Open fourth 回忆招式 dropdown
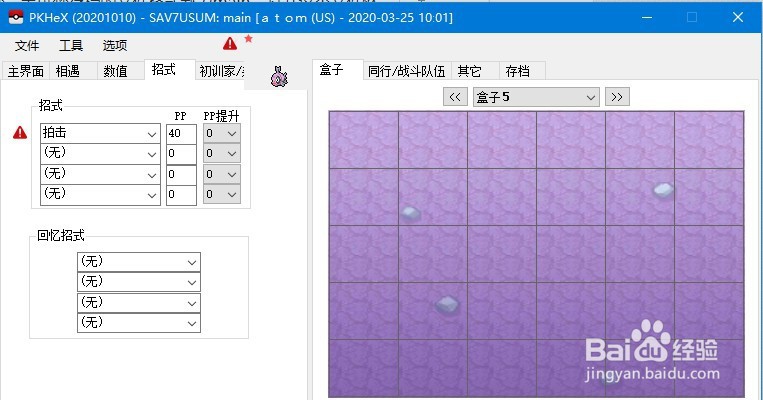Image resolution: width=763 pixels, height=400 pixels. click(139, 323)
